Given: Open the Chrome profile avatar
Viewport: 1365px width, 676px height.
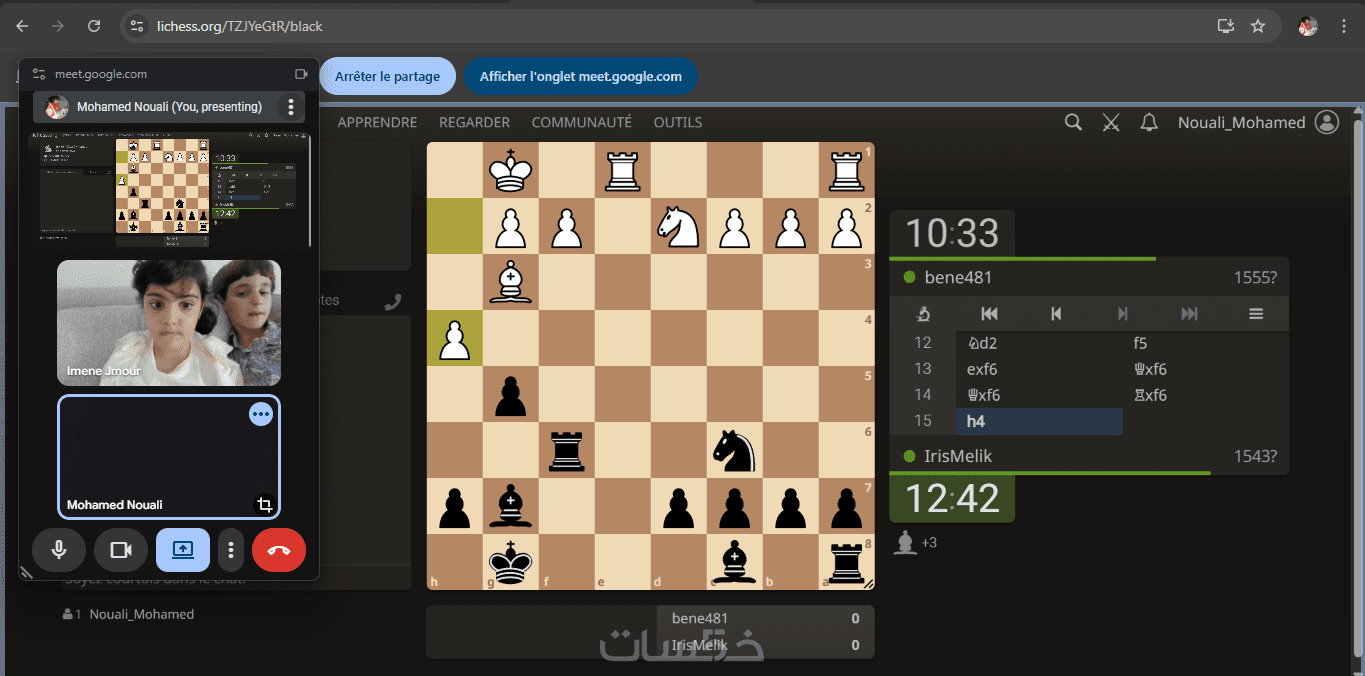Looking at the screenshot, I should tap(1308, 26).
